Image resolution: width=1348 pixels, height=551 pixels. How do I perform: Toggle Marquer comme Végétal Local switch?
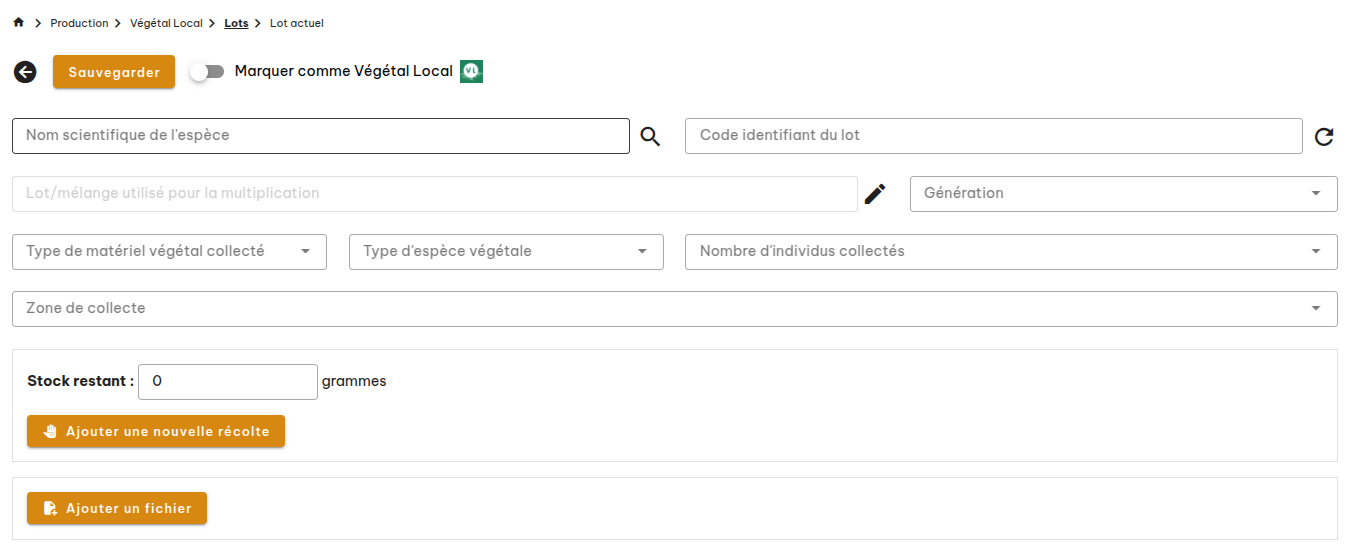[207, 72]
